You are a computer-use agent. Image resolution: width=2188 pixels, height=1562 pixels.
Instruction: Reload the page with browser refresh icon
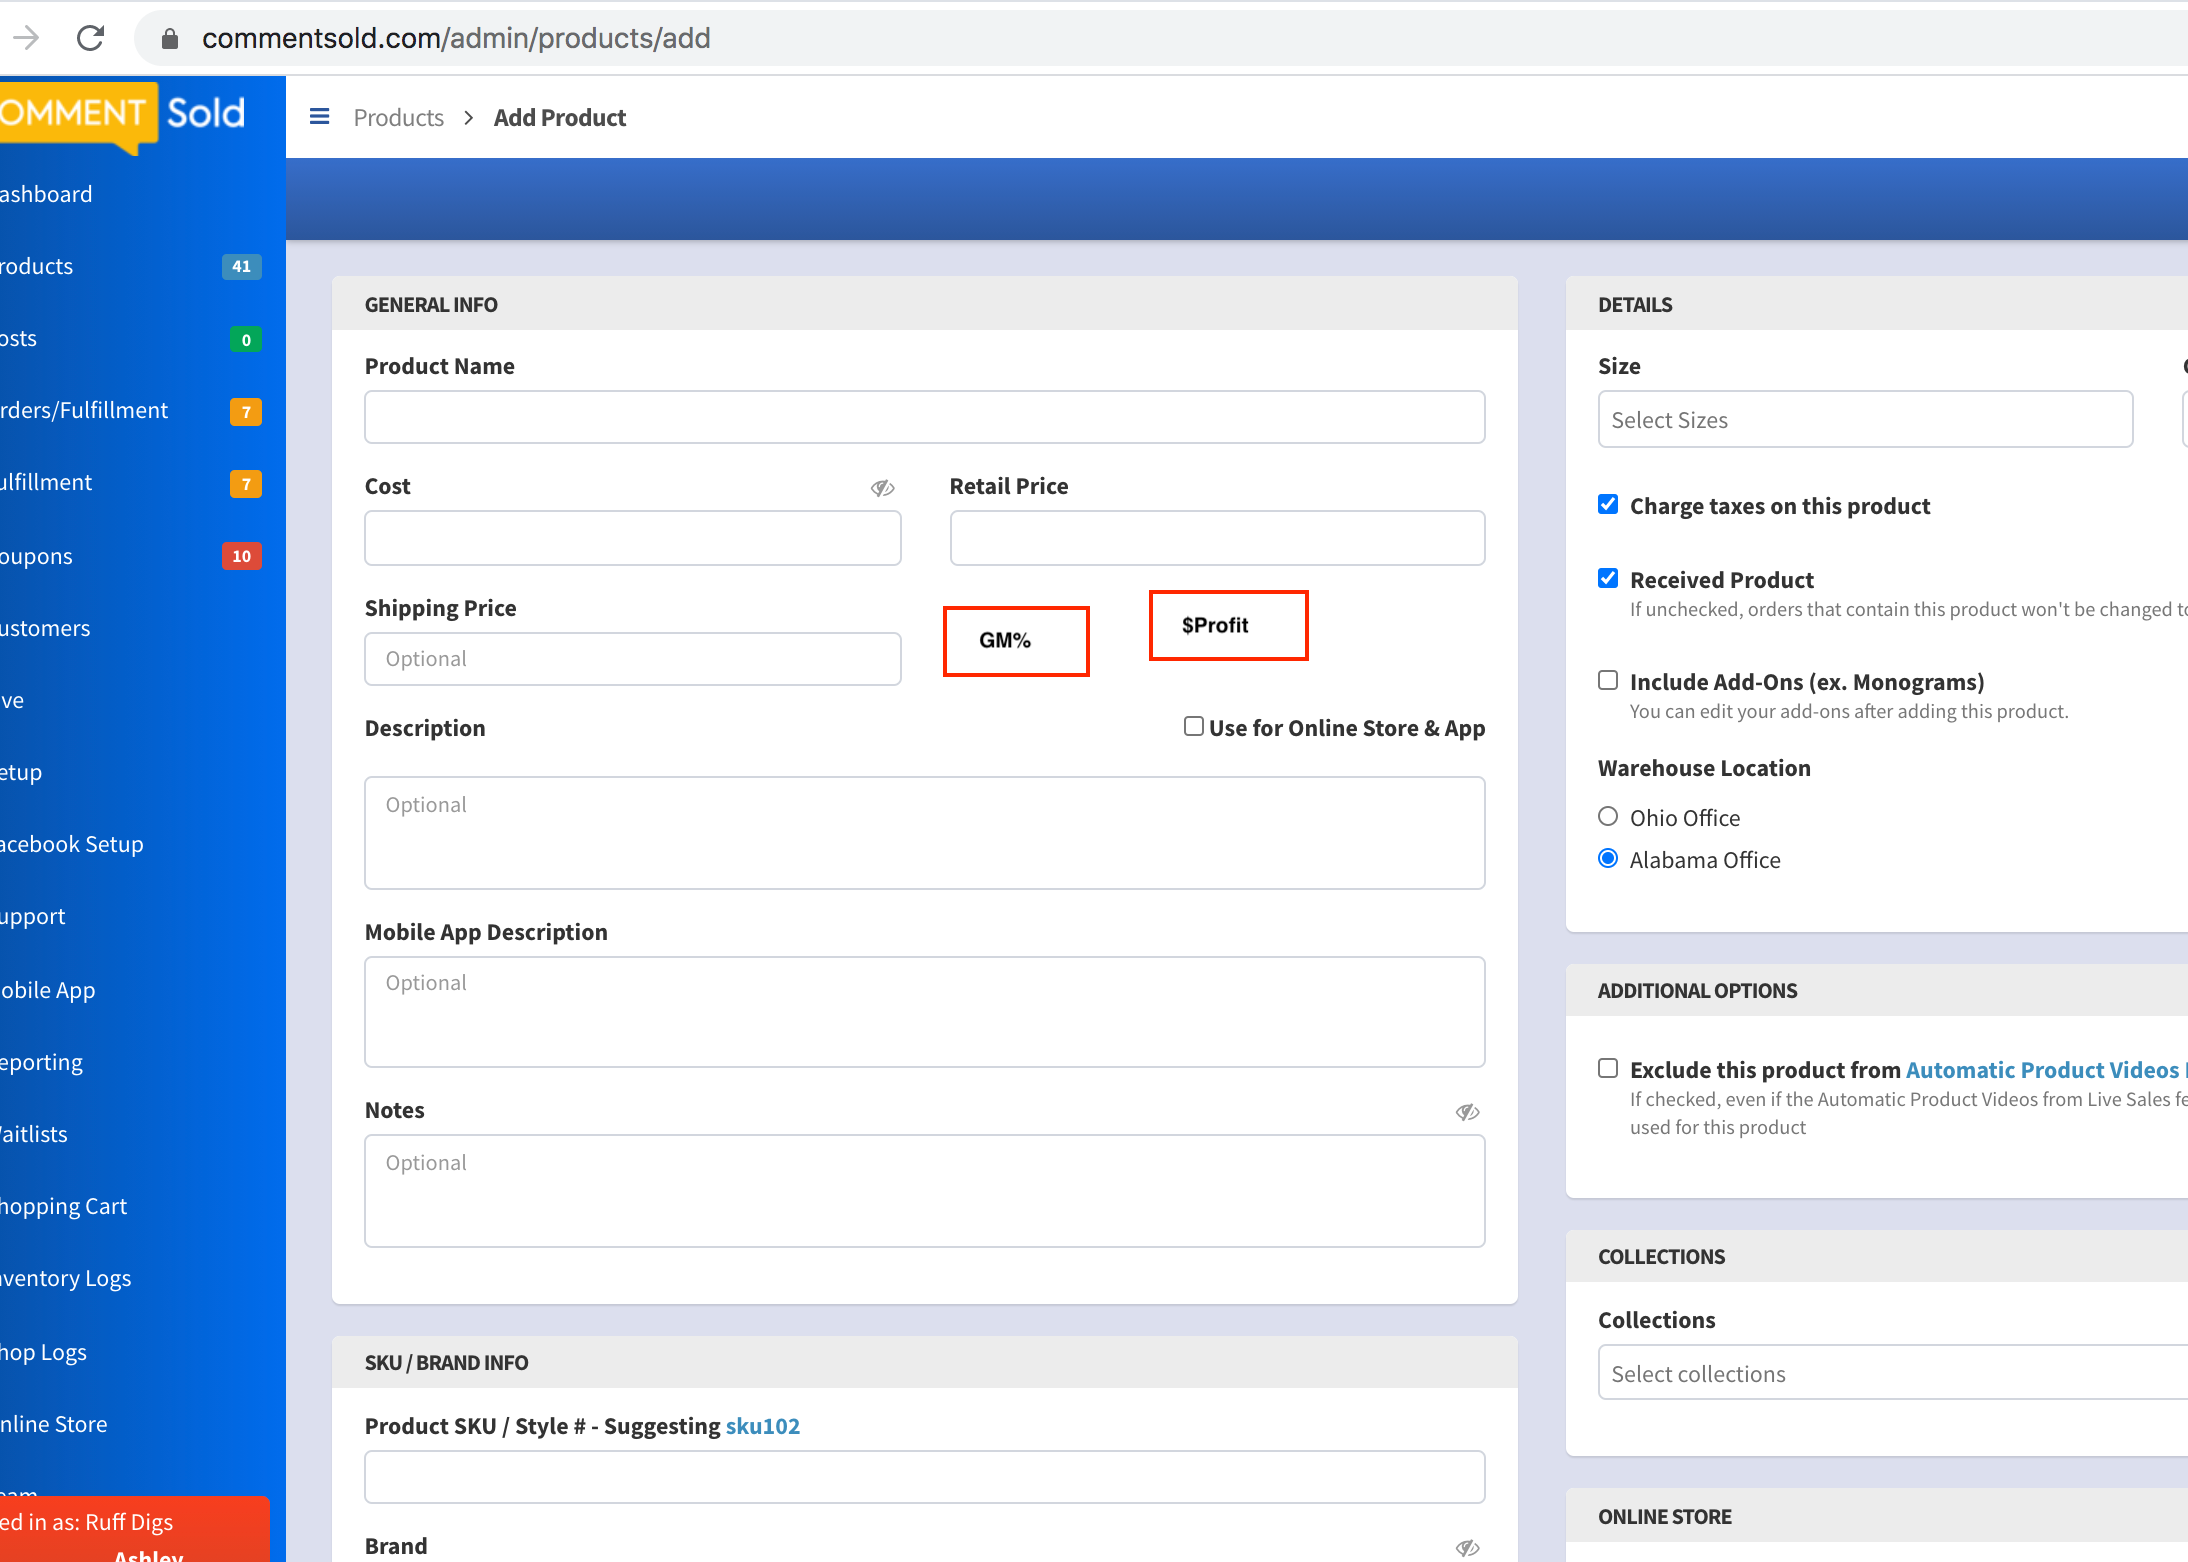click(x=90, y=38)
